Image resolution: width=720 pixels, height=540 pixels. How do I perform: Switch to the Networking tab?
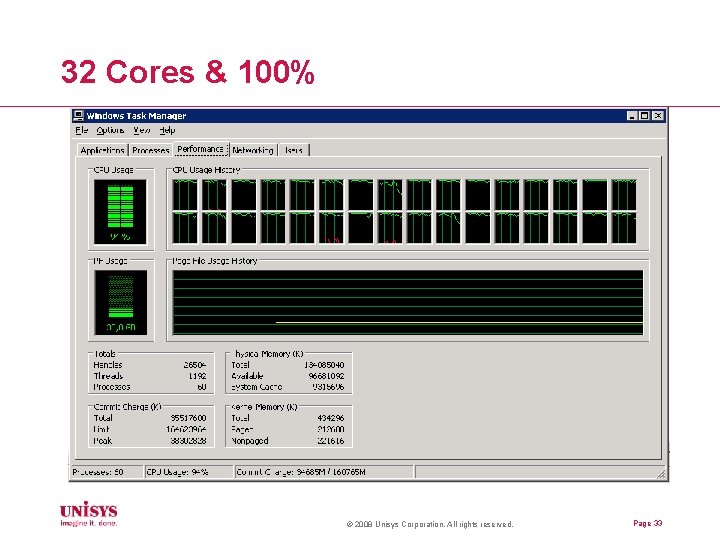[x=253, y=150]
